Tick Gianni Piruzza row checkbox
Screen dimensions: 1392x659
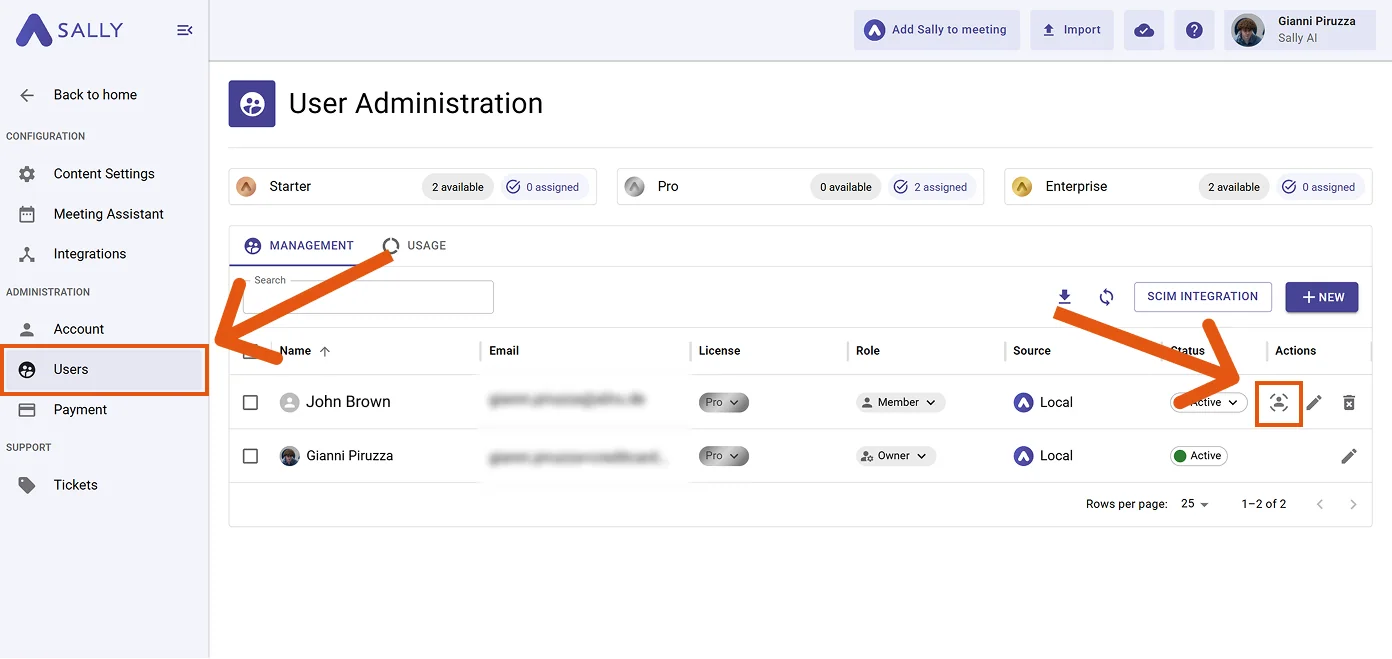pyautogui.click(x=251, y=456)
